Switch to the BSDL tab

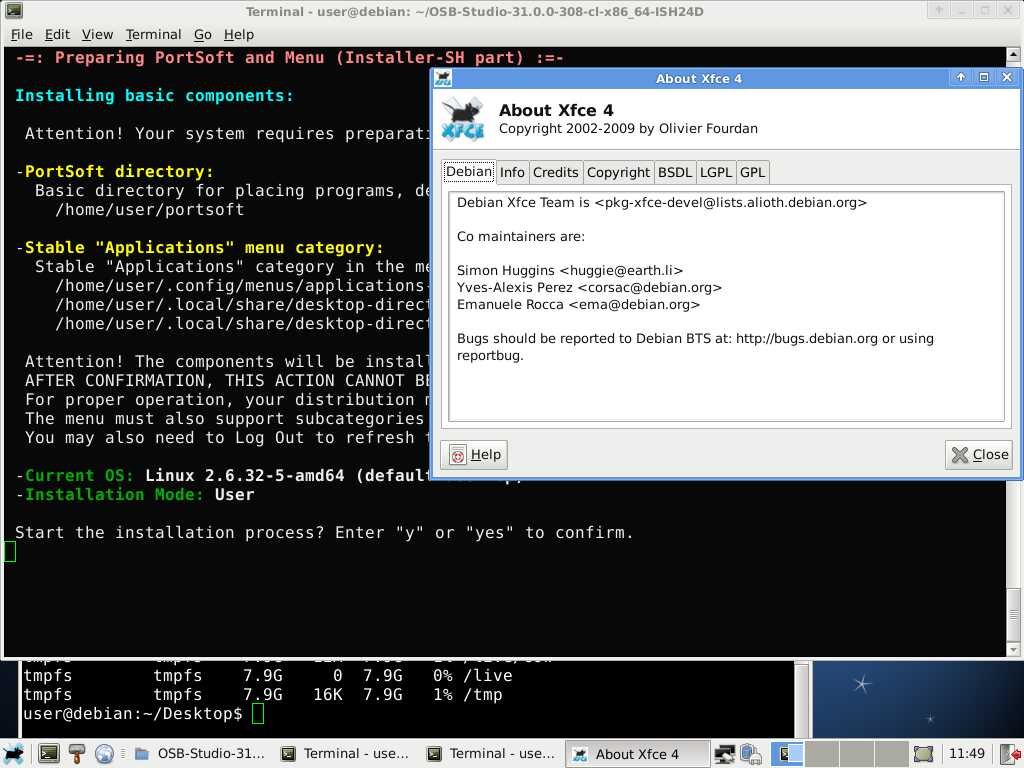(x=675, y=172)
